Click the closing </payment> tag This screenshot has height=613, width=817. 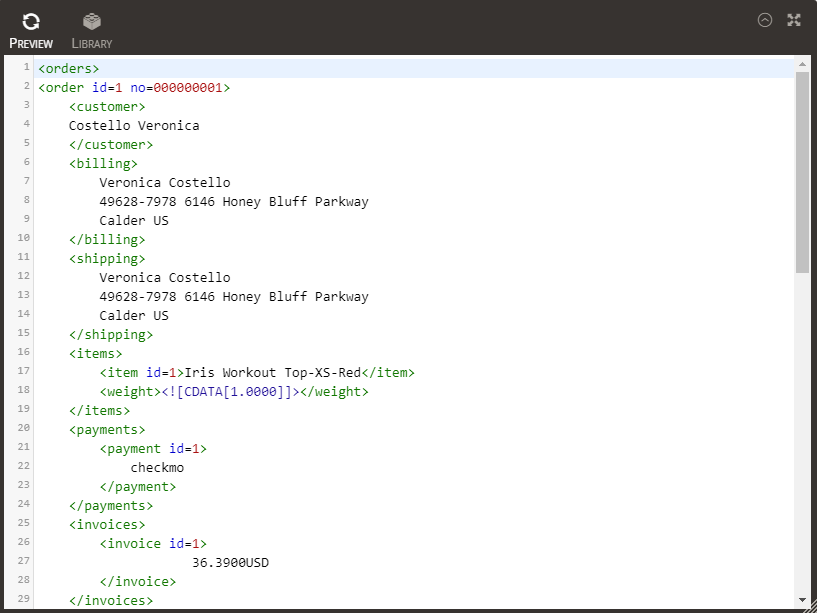(x=138, y=487)
